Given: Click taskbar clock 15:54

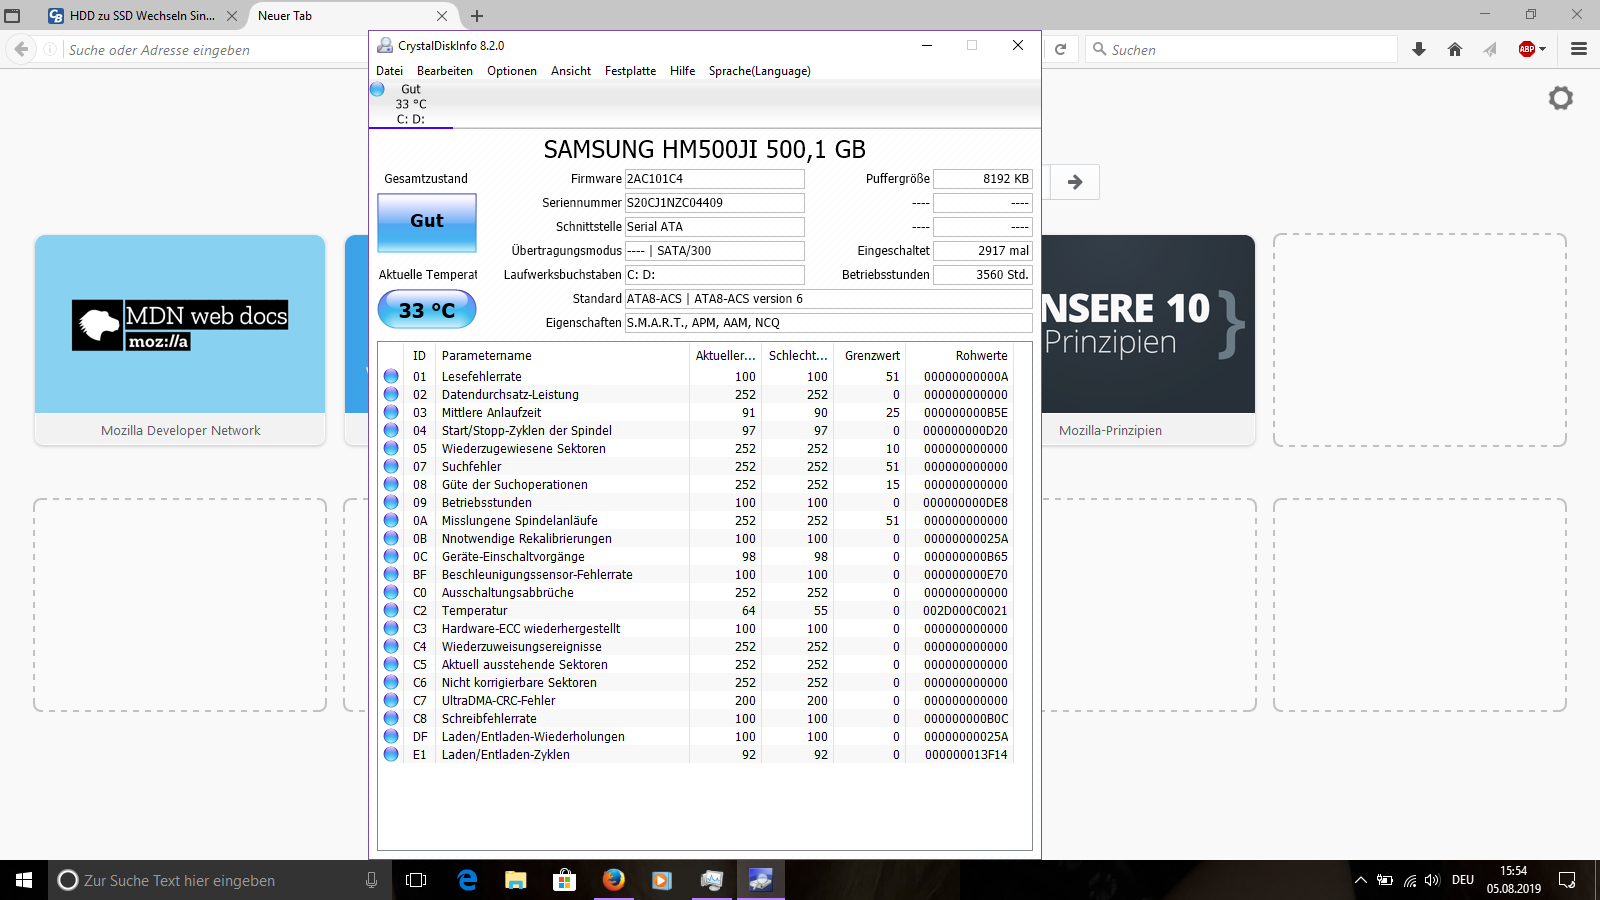Looking at the screenshot, I should (x=1513, y=871).
